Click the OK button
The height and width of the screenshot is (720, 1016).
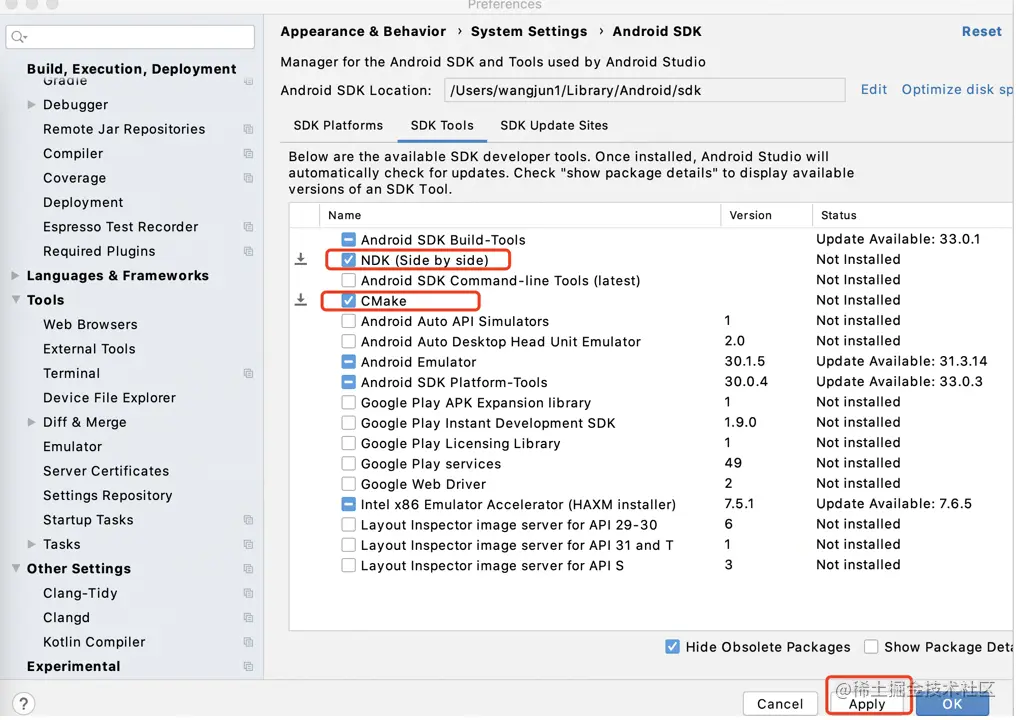952,703
